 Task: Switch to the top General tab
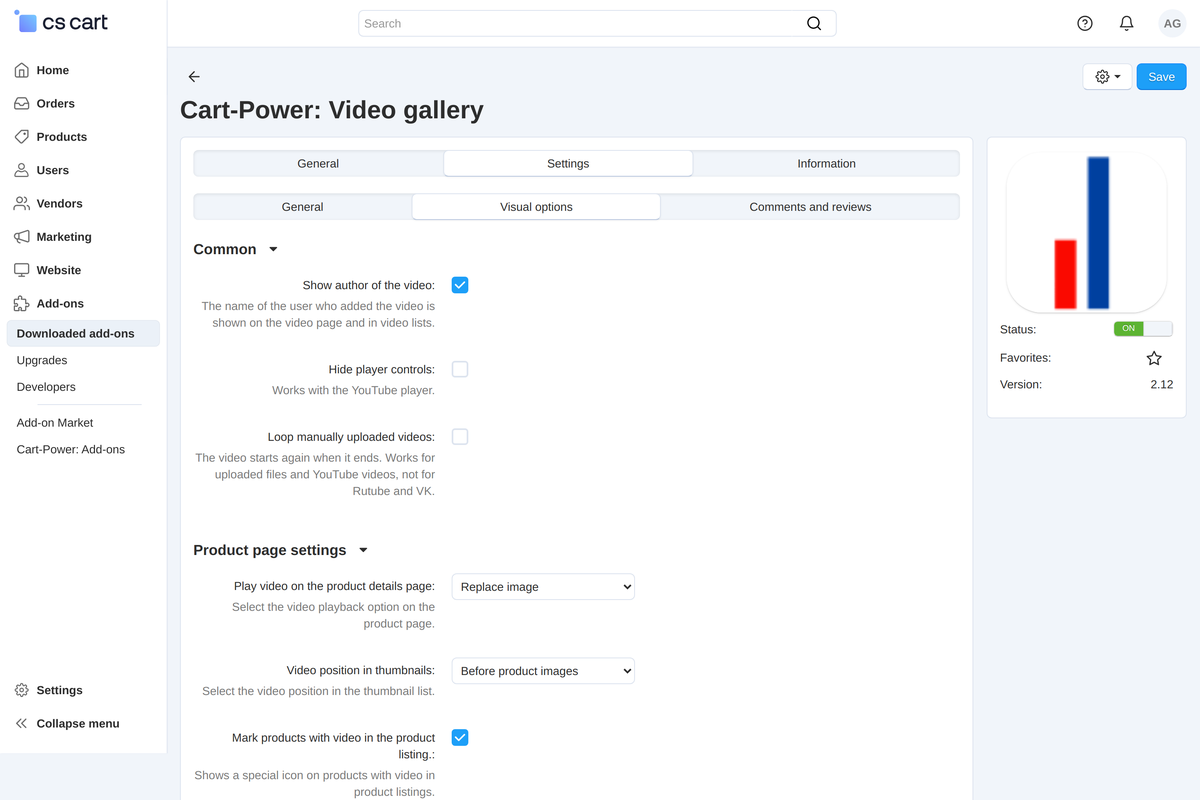point(318,164)
